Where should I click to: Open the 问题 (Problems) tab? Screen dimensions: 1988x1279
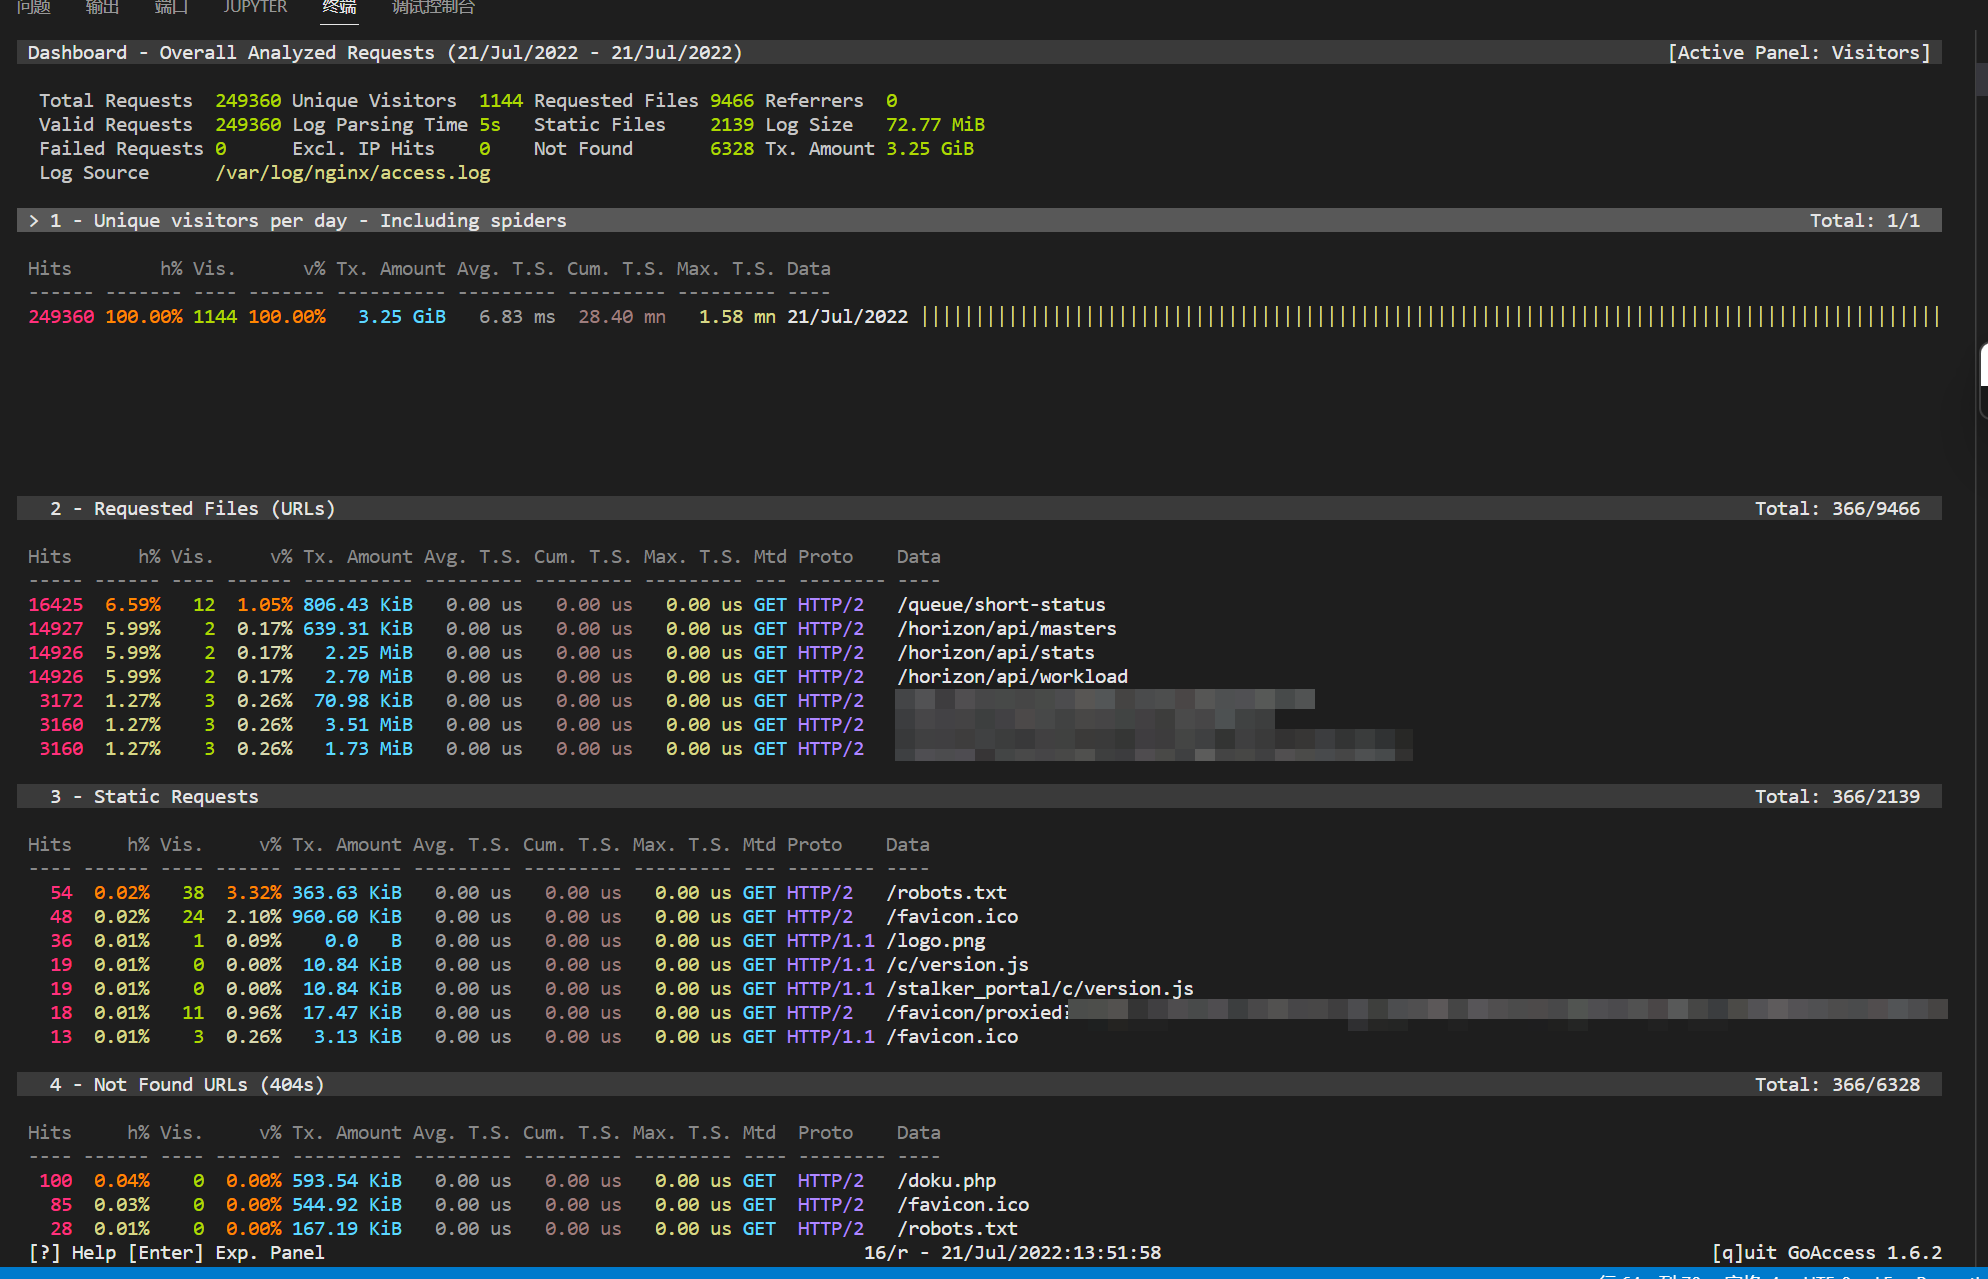click(33, 8)
